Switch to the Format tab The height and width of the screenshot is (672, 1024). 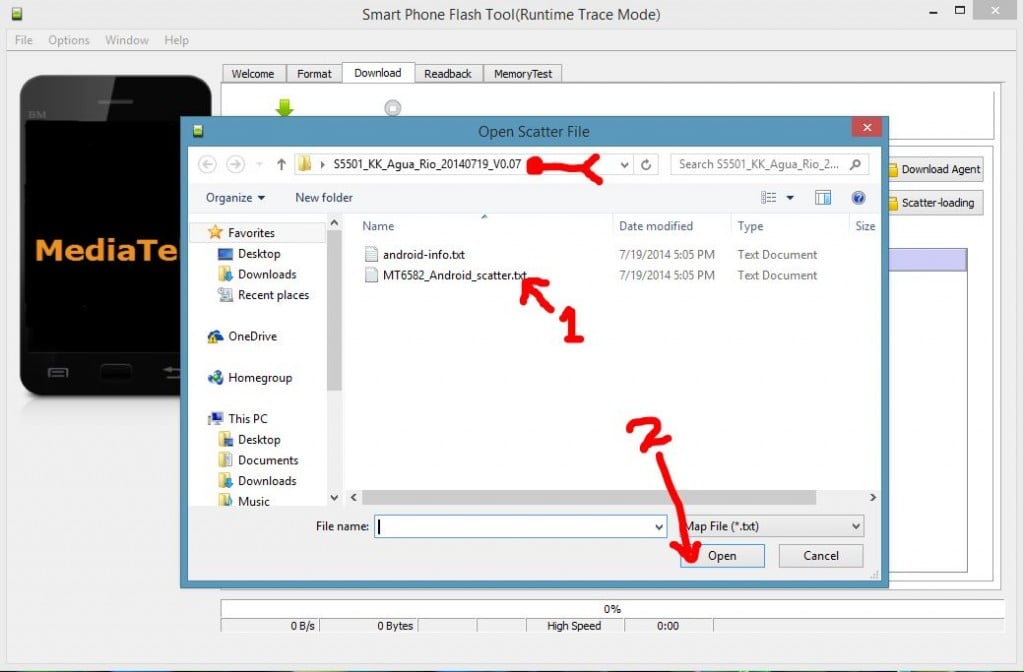click(314, 74)
